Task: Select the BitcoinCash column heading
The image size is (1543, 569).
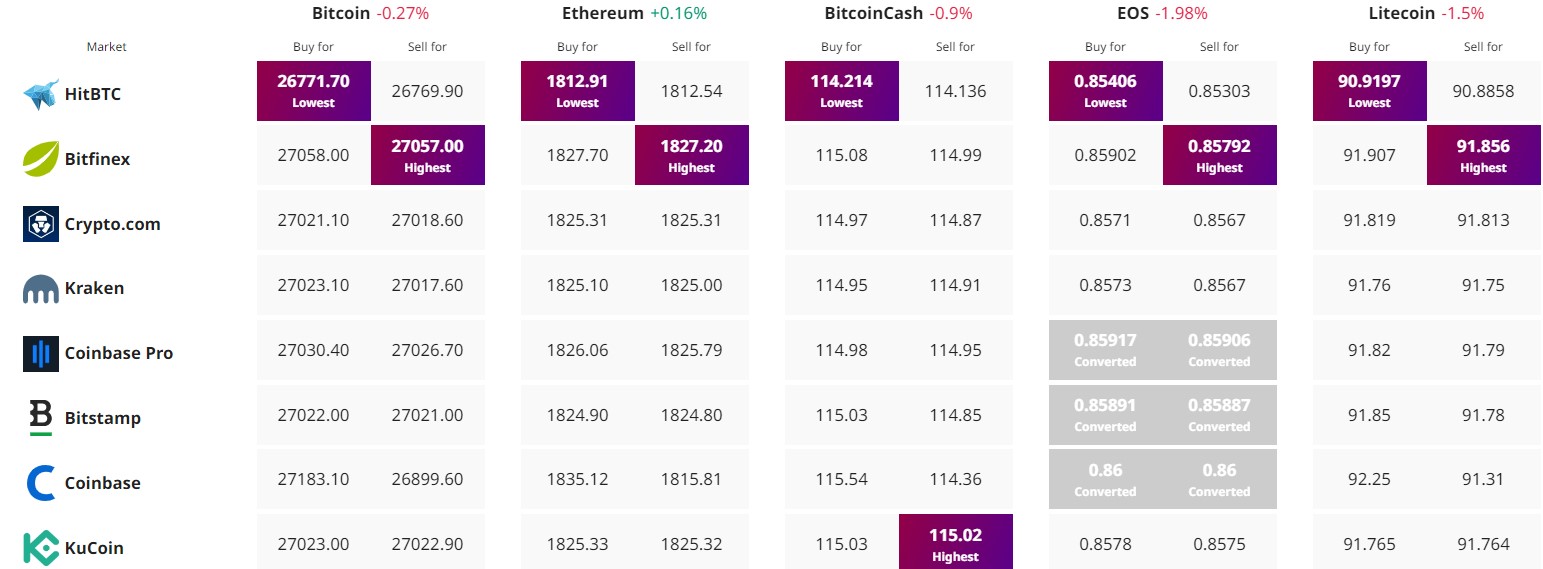Action: coord(873,14)
